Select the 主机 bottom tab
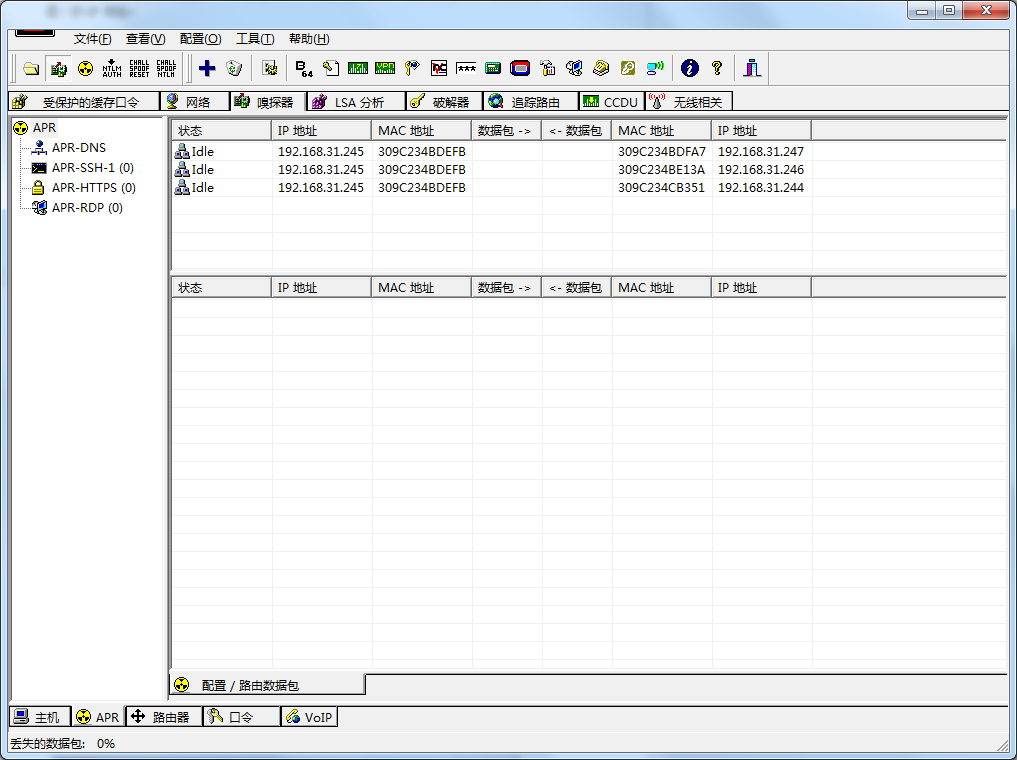Viewport: 1017px width, 760px height. [39, 717]
